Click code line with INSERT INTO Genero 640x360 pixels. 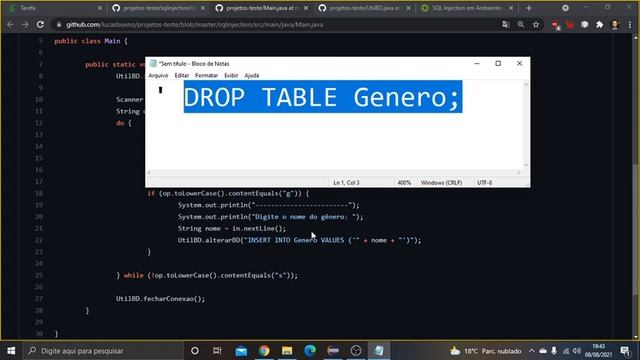pos(299,240)
